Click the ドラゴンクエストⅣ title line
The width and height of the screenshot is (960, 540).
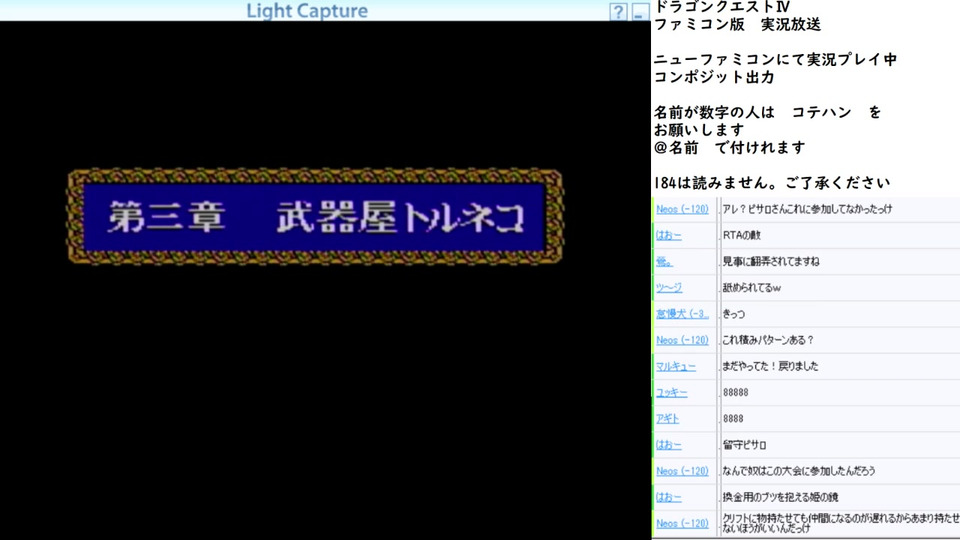tap(722, 7)
